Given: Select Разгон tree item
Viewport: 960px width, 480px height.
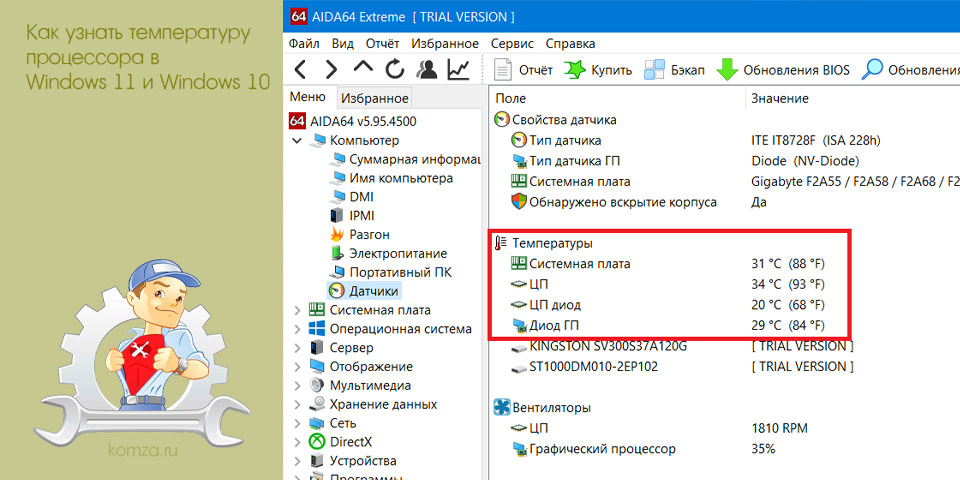Looking at the screenshot, I should click(359, 234).
